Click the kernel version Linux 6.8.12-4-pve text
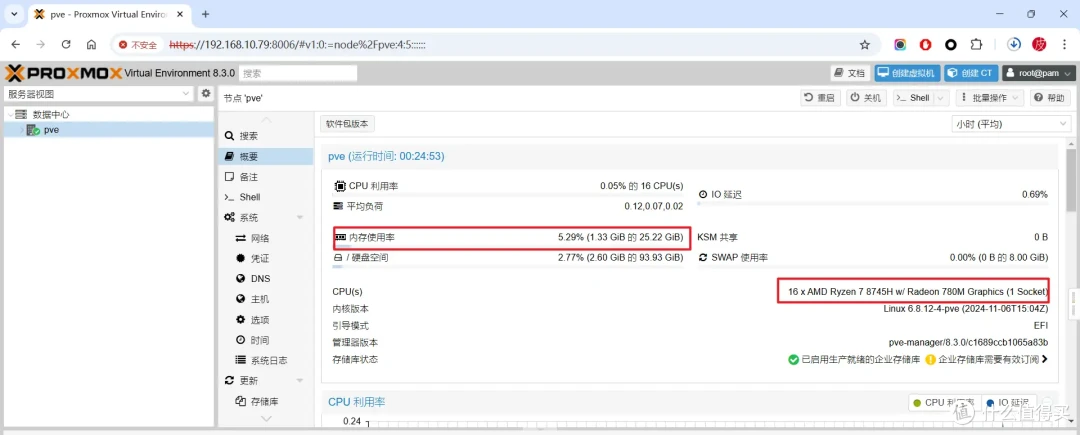Viewport: 1080px width, 435px height. [x=966, y=309]
